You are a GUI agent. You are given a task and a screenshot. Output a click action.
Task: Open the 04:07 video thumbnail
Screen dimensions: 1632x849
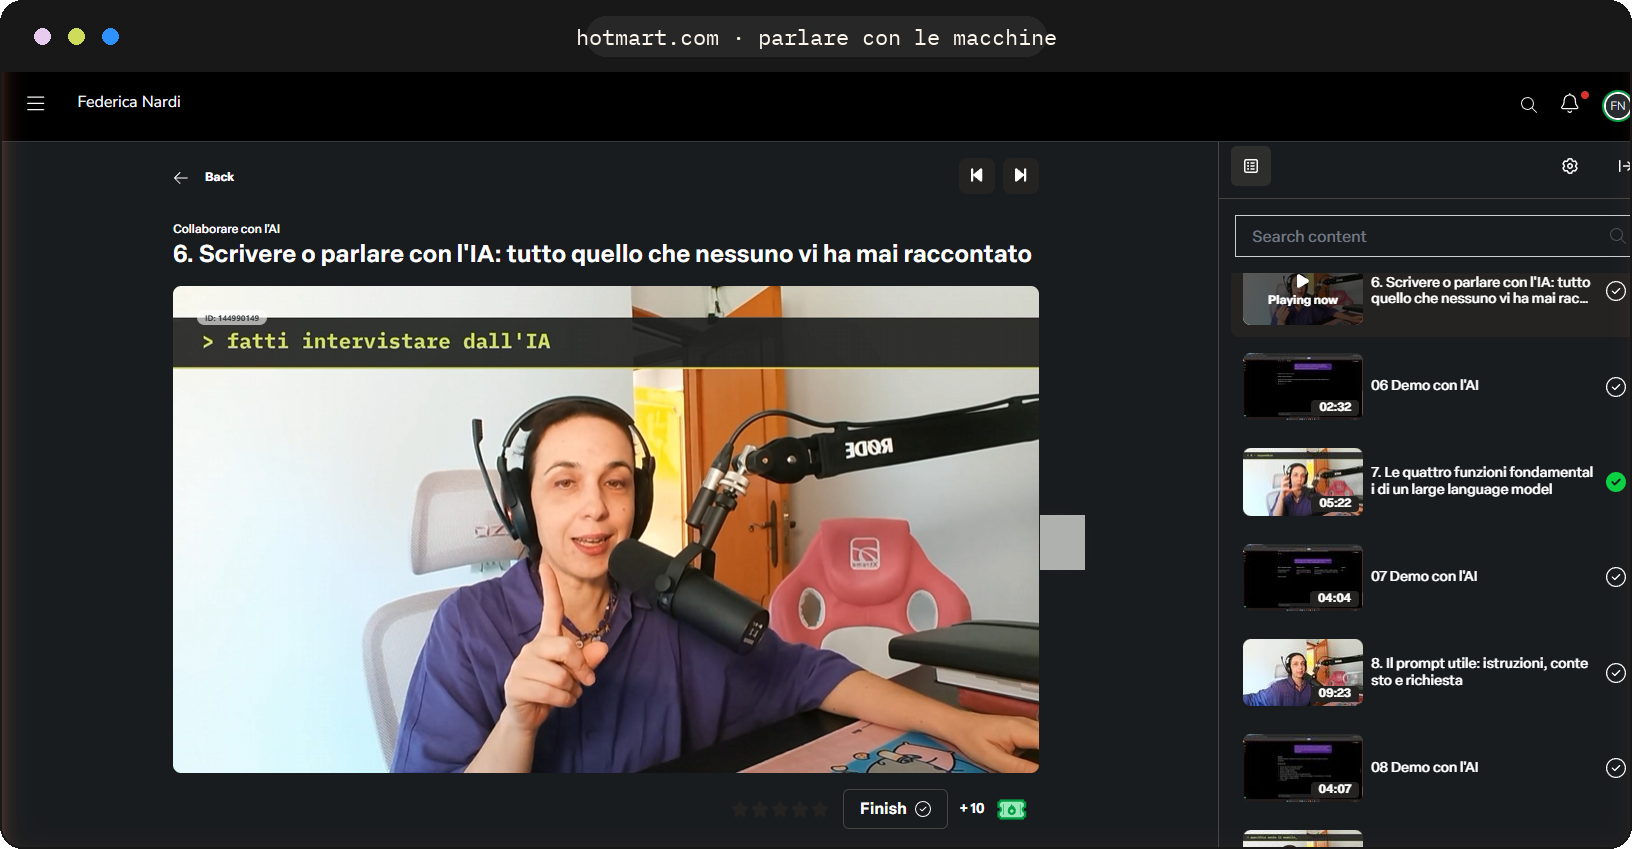[x=1303, y=768]
